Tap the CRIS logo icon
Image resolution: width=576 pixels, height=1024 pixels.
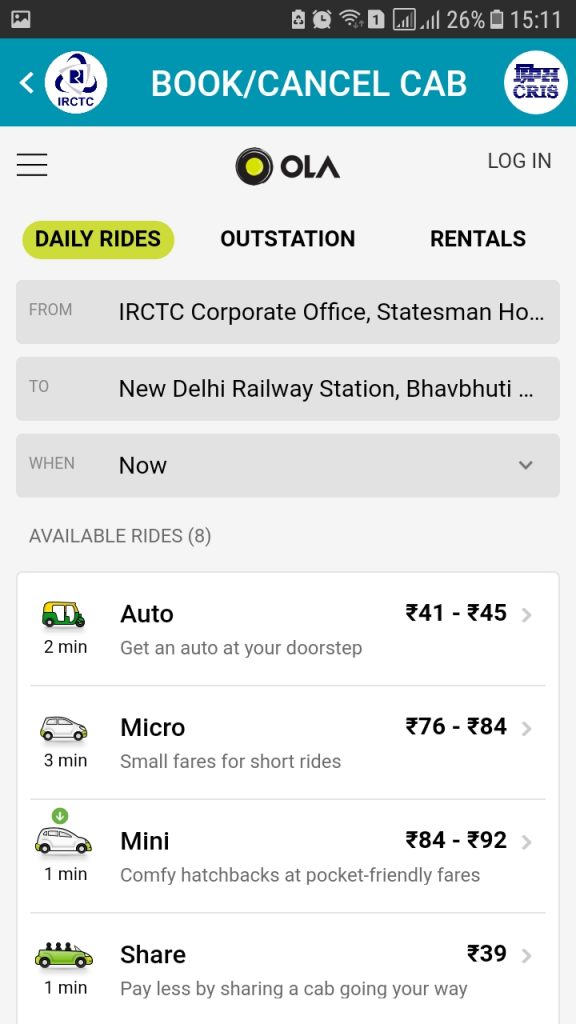coord(536,82)
